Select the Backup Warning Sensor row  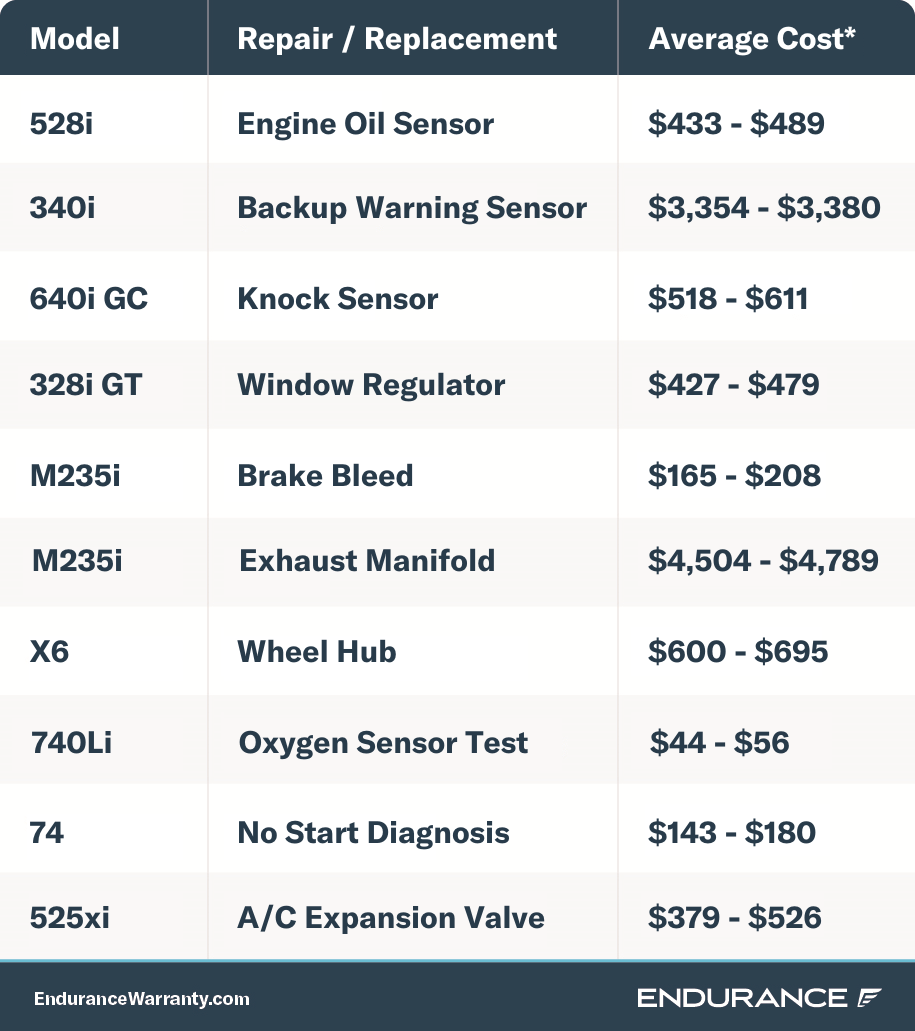458,208
